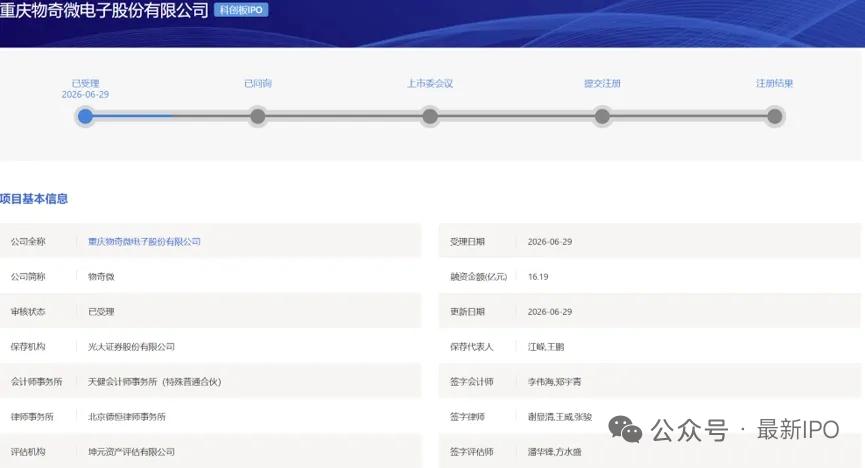The width and height of the screenshot is (865, 468).
Task: Click the 融资金额(亿元) field label
Action: (478, 276)
